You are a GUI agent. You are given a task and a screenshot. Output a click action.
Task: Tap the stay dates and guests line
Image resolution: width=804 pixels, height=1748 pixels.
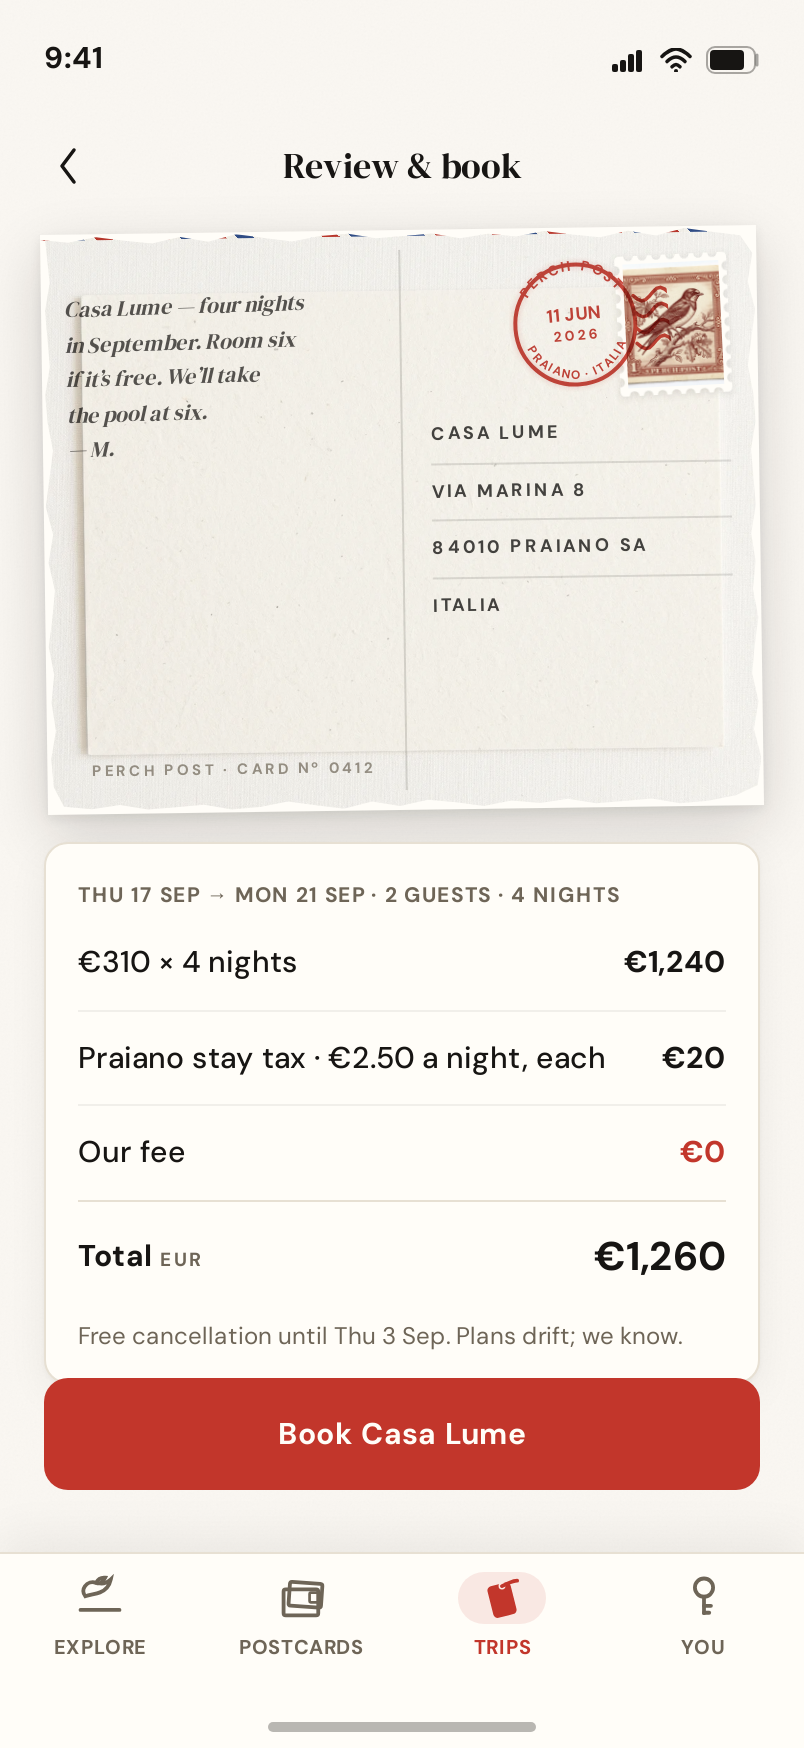pos(349,895)
